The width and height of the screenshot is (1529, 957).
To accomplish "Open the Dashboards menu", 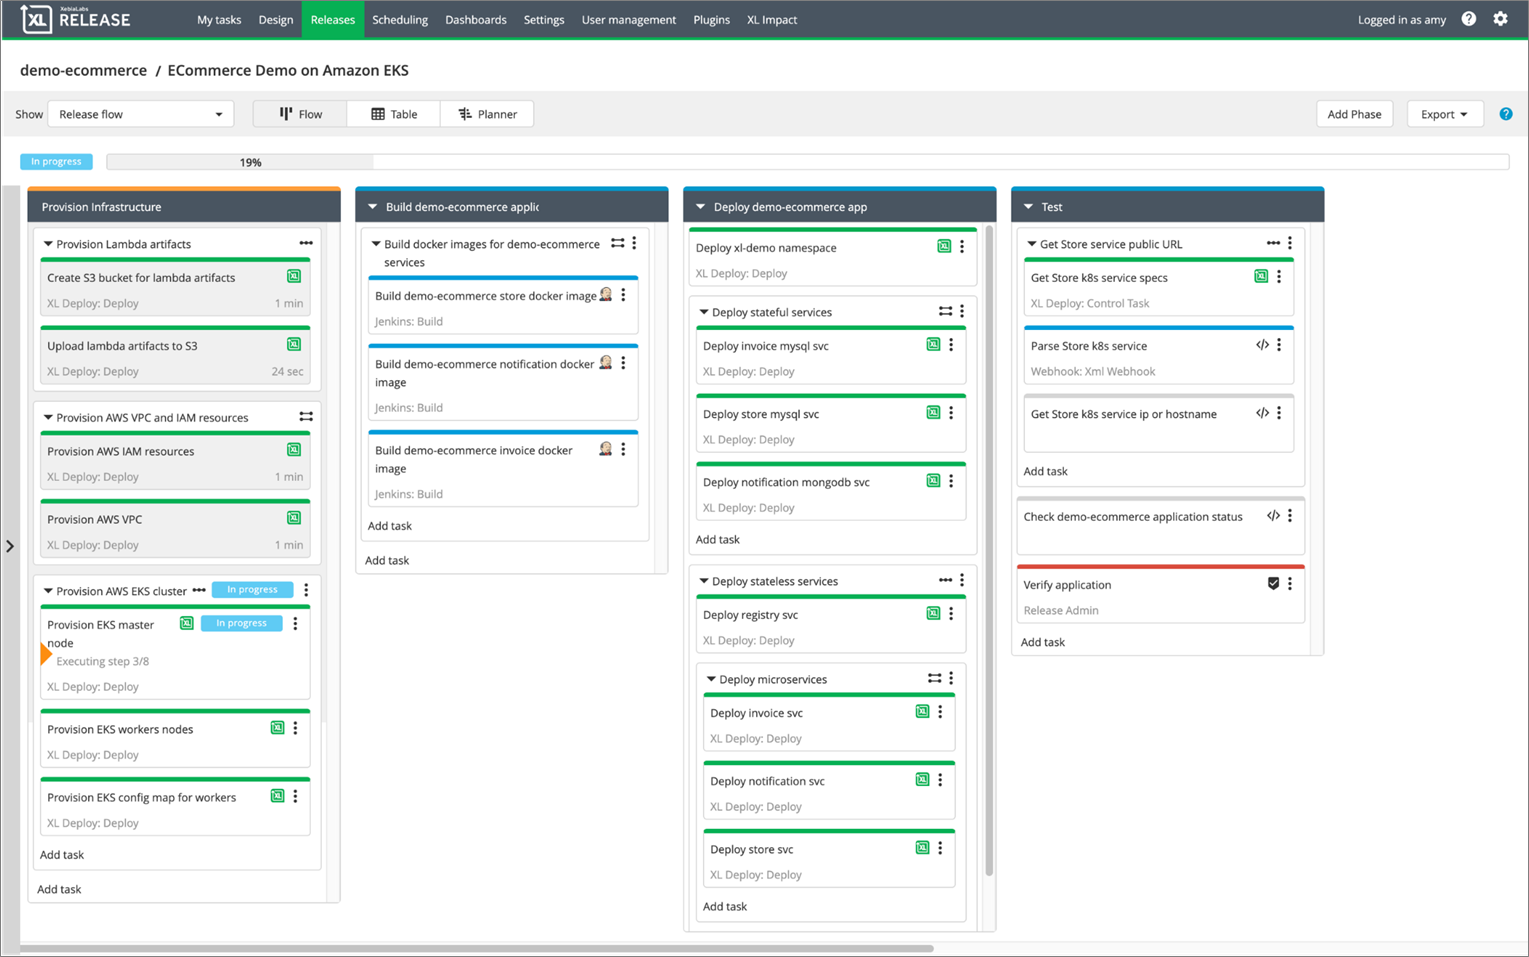I will tap(475, 19).
